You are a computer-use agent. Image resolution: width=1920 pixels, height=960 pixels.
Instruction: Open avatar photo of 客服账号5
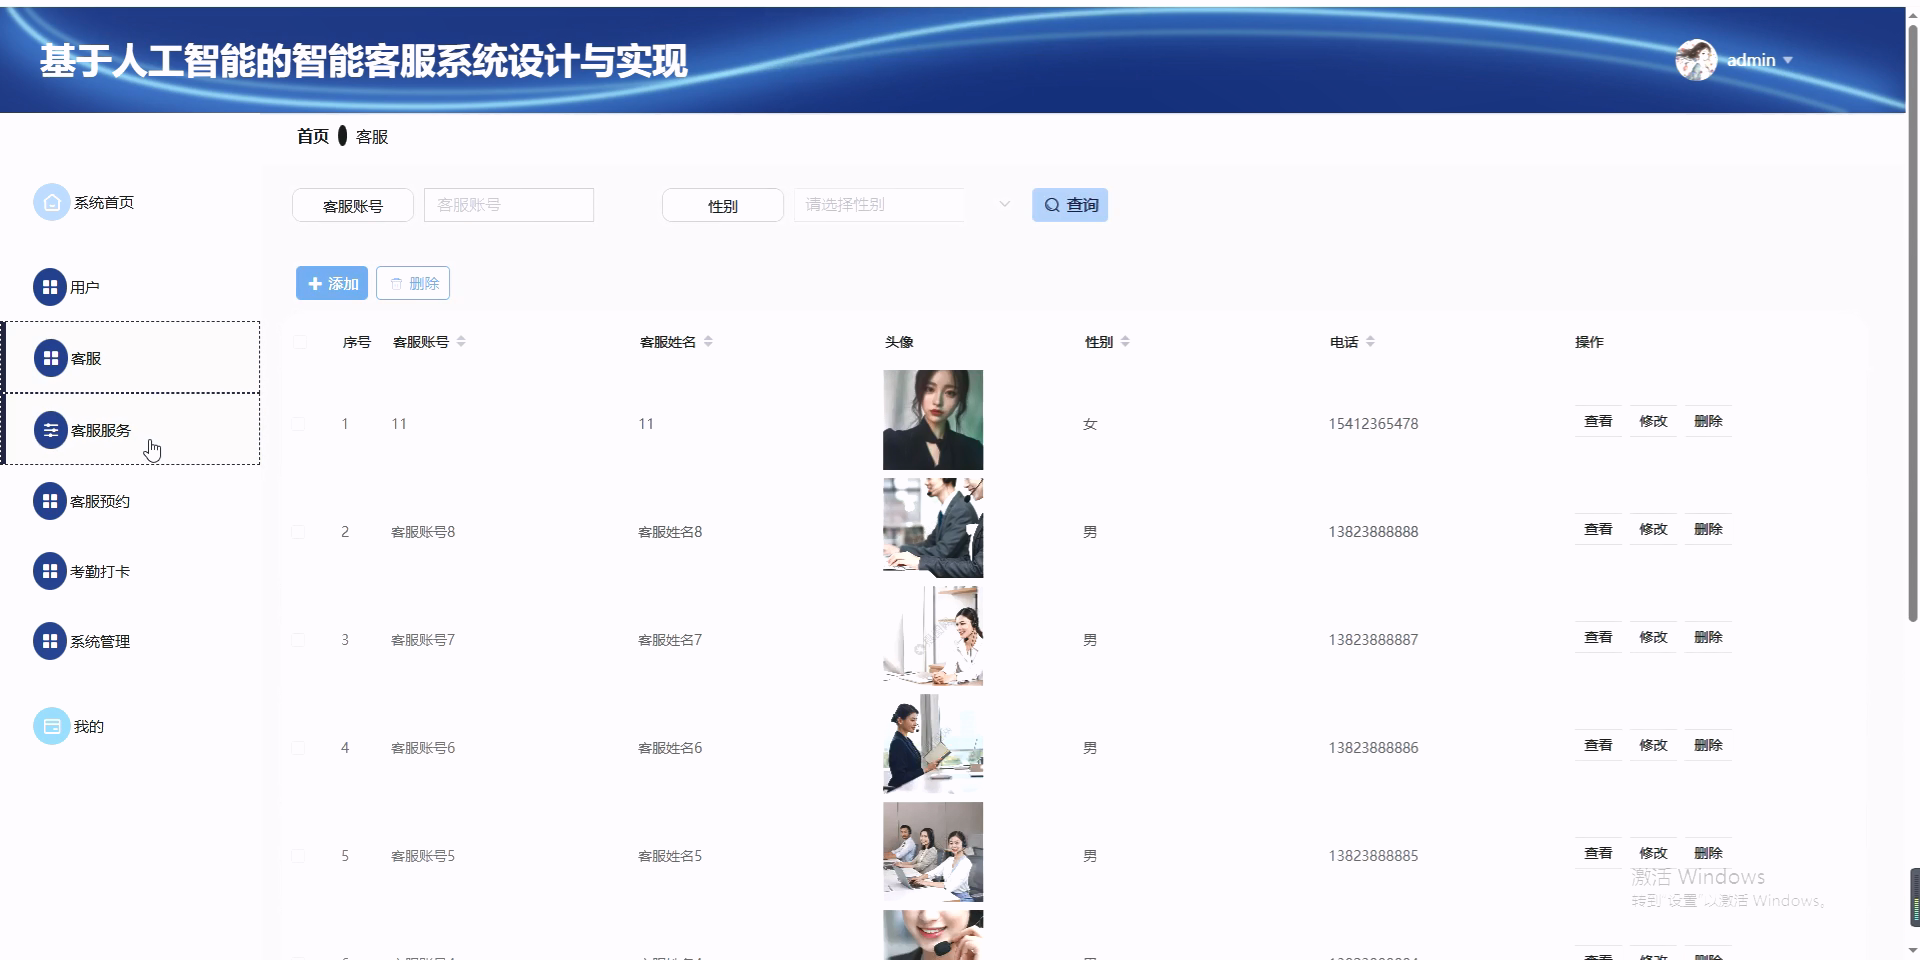click(933, 852)
